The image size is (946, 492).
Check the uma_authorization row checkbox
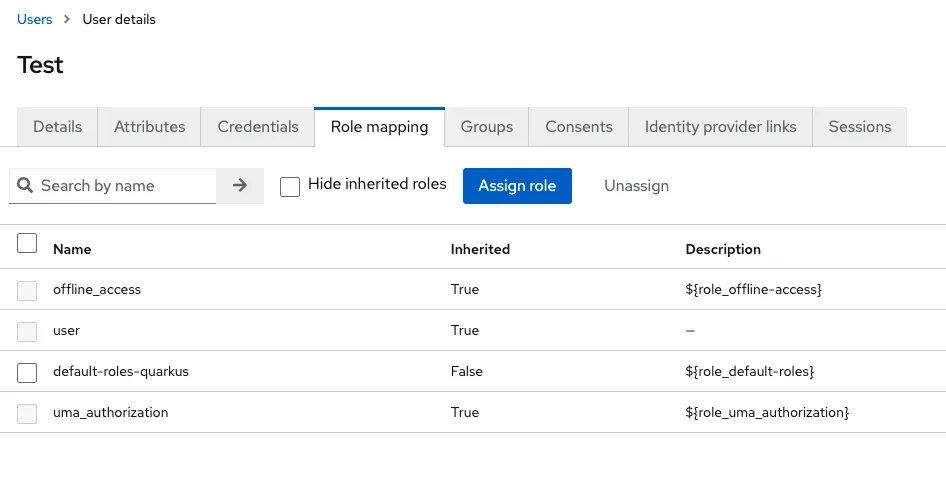click(27, 413)
